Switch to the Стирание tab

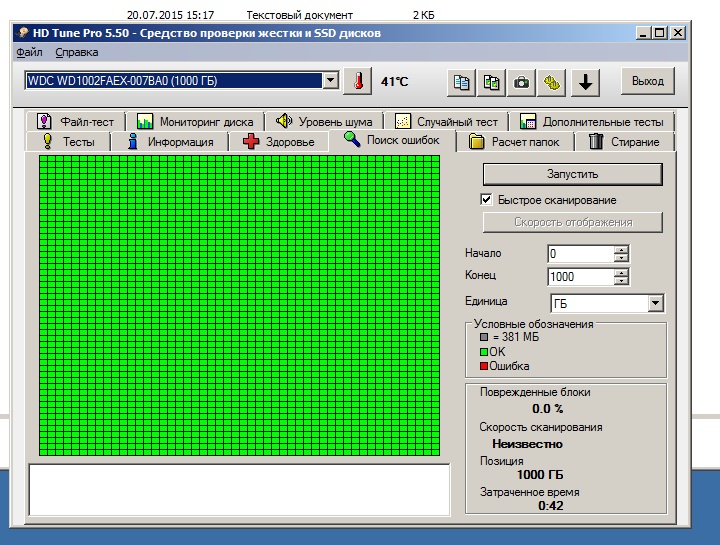pyautogui.click(x=624, y=141)
